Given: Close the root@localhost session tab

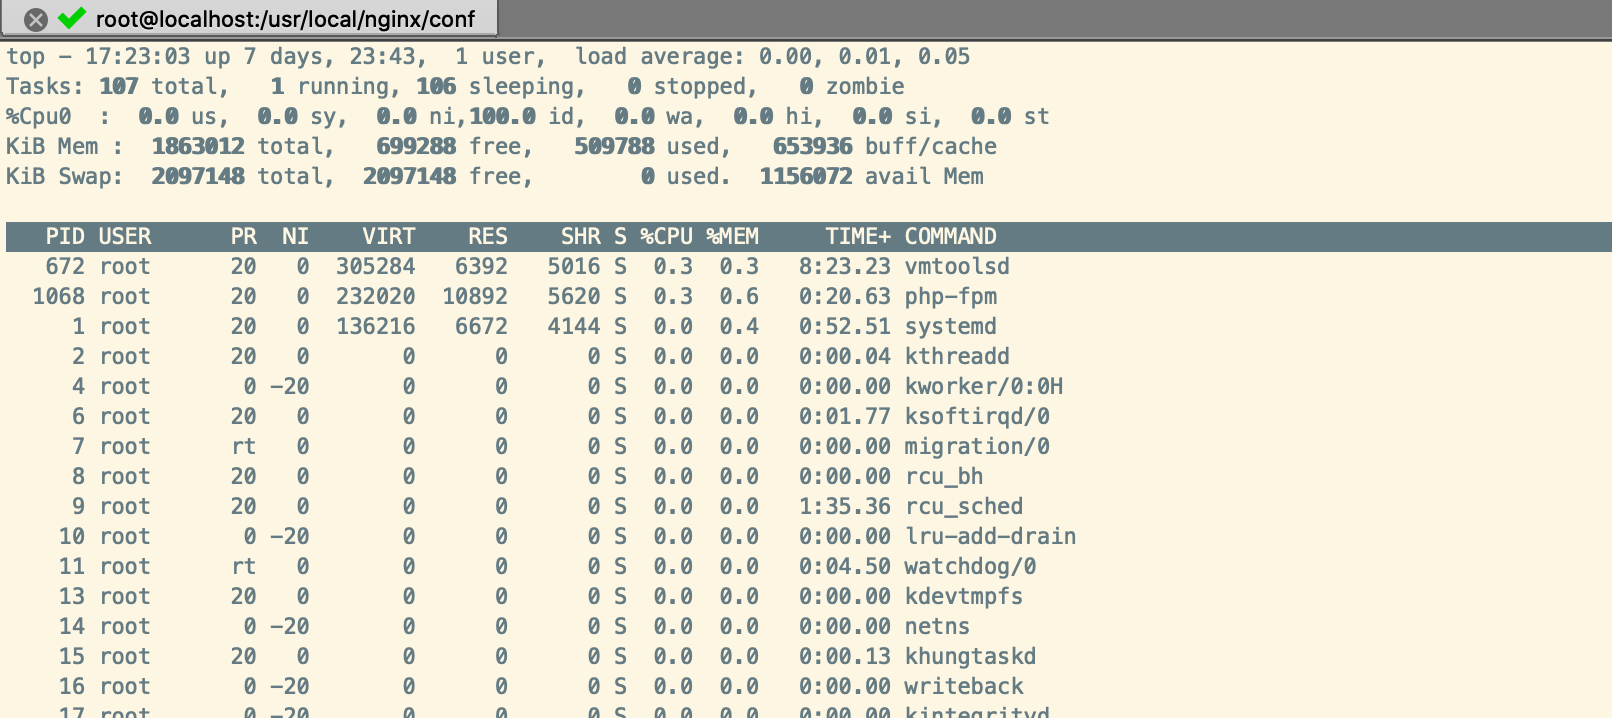Looking at the screenshot, I should pos(35,19).
